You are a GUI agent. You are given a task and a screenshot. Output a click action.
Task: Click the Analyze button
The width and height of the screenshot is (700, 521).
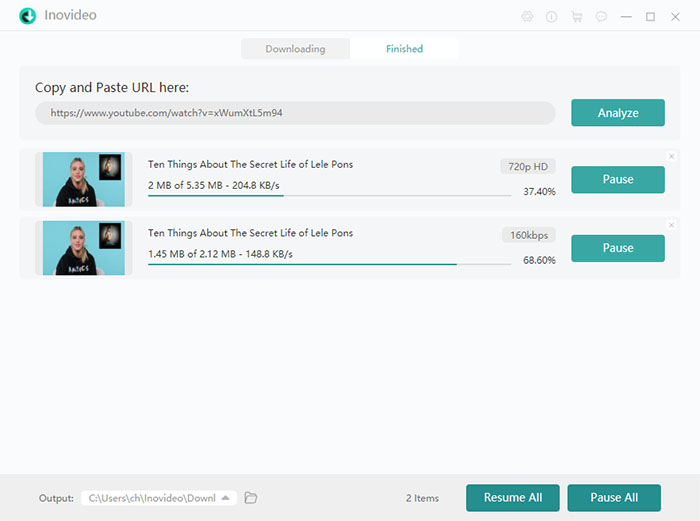[617, 113]
